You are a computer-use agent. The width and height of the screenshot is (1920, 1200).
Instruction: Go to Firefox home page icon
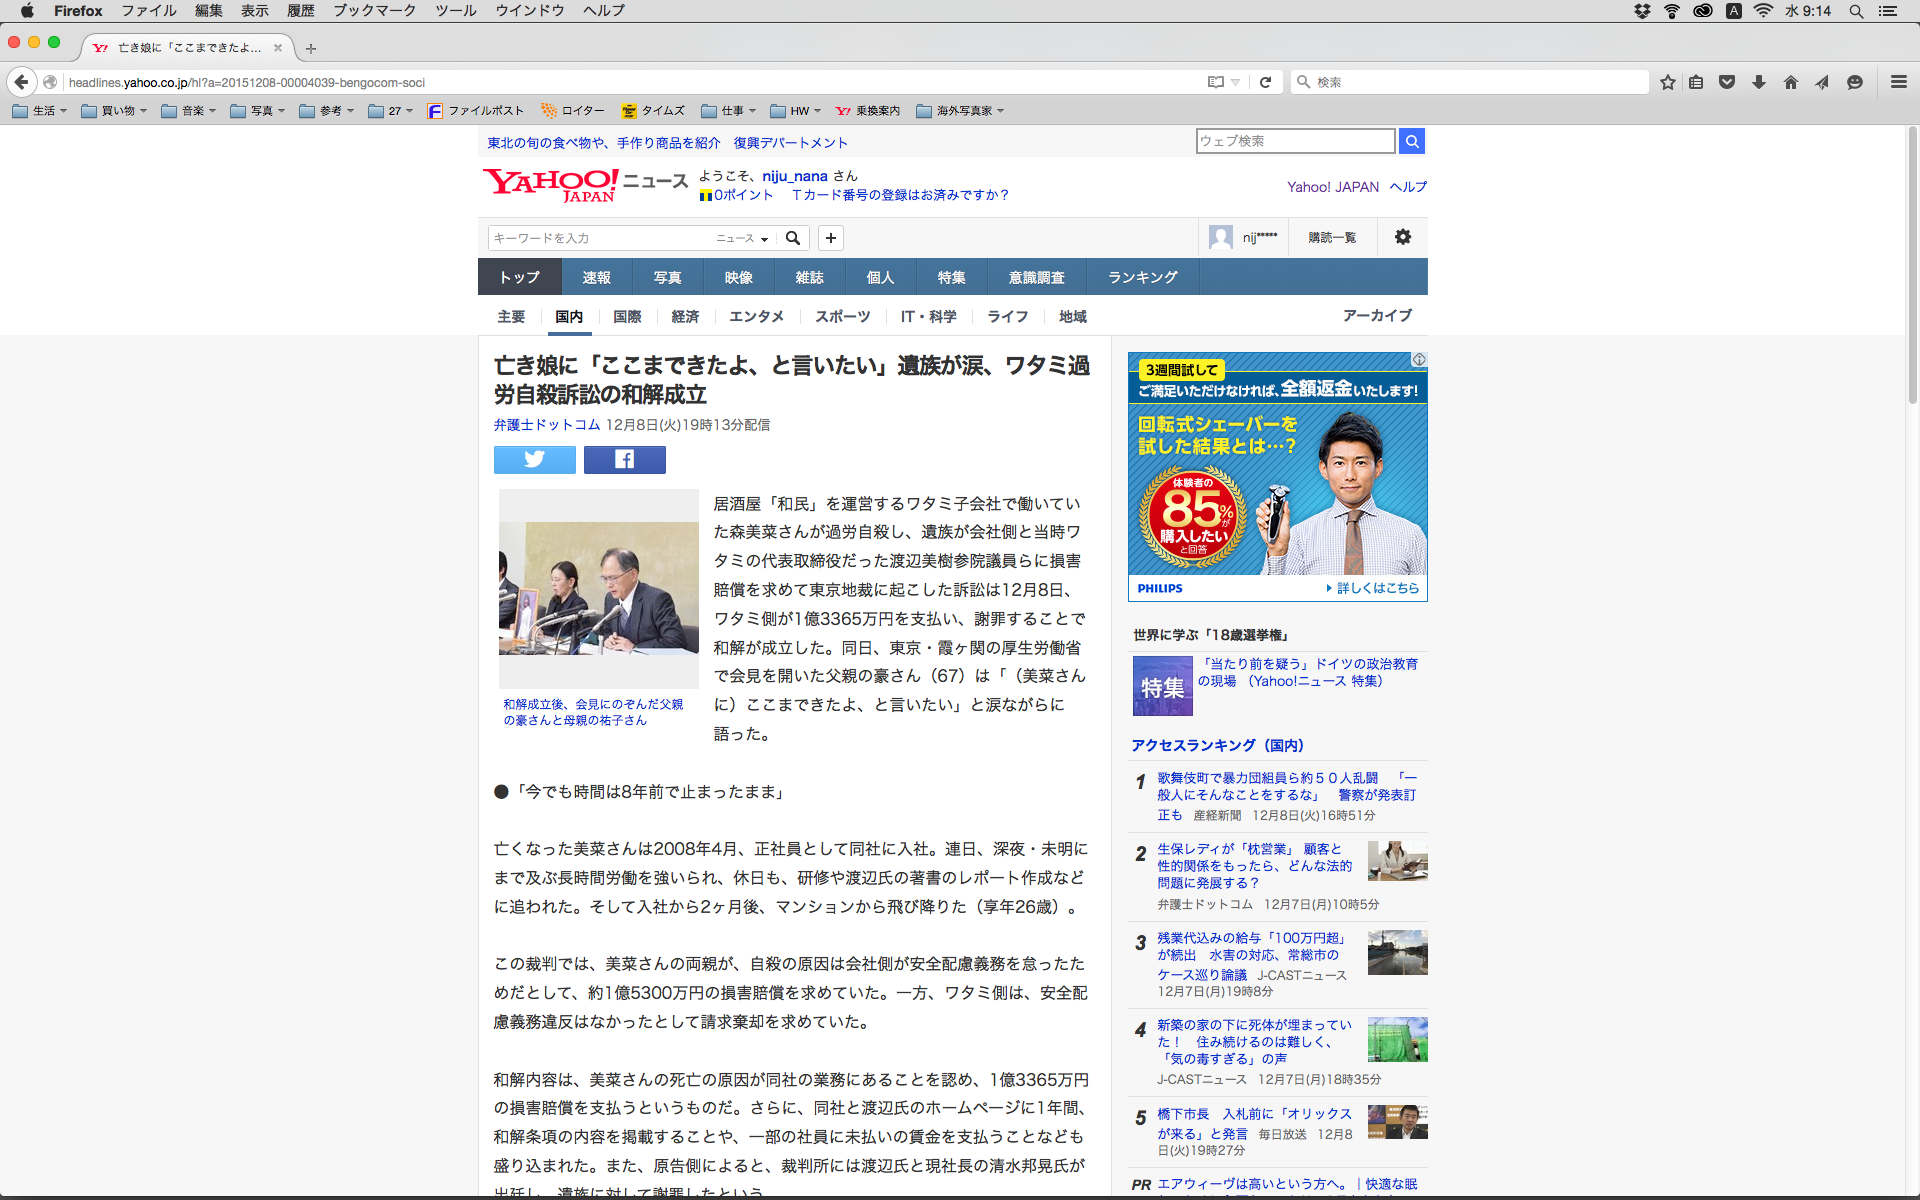pyautogui.click(x=1790, y=82)
